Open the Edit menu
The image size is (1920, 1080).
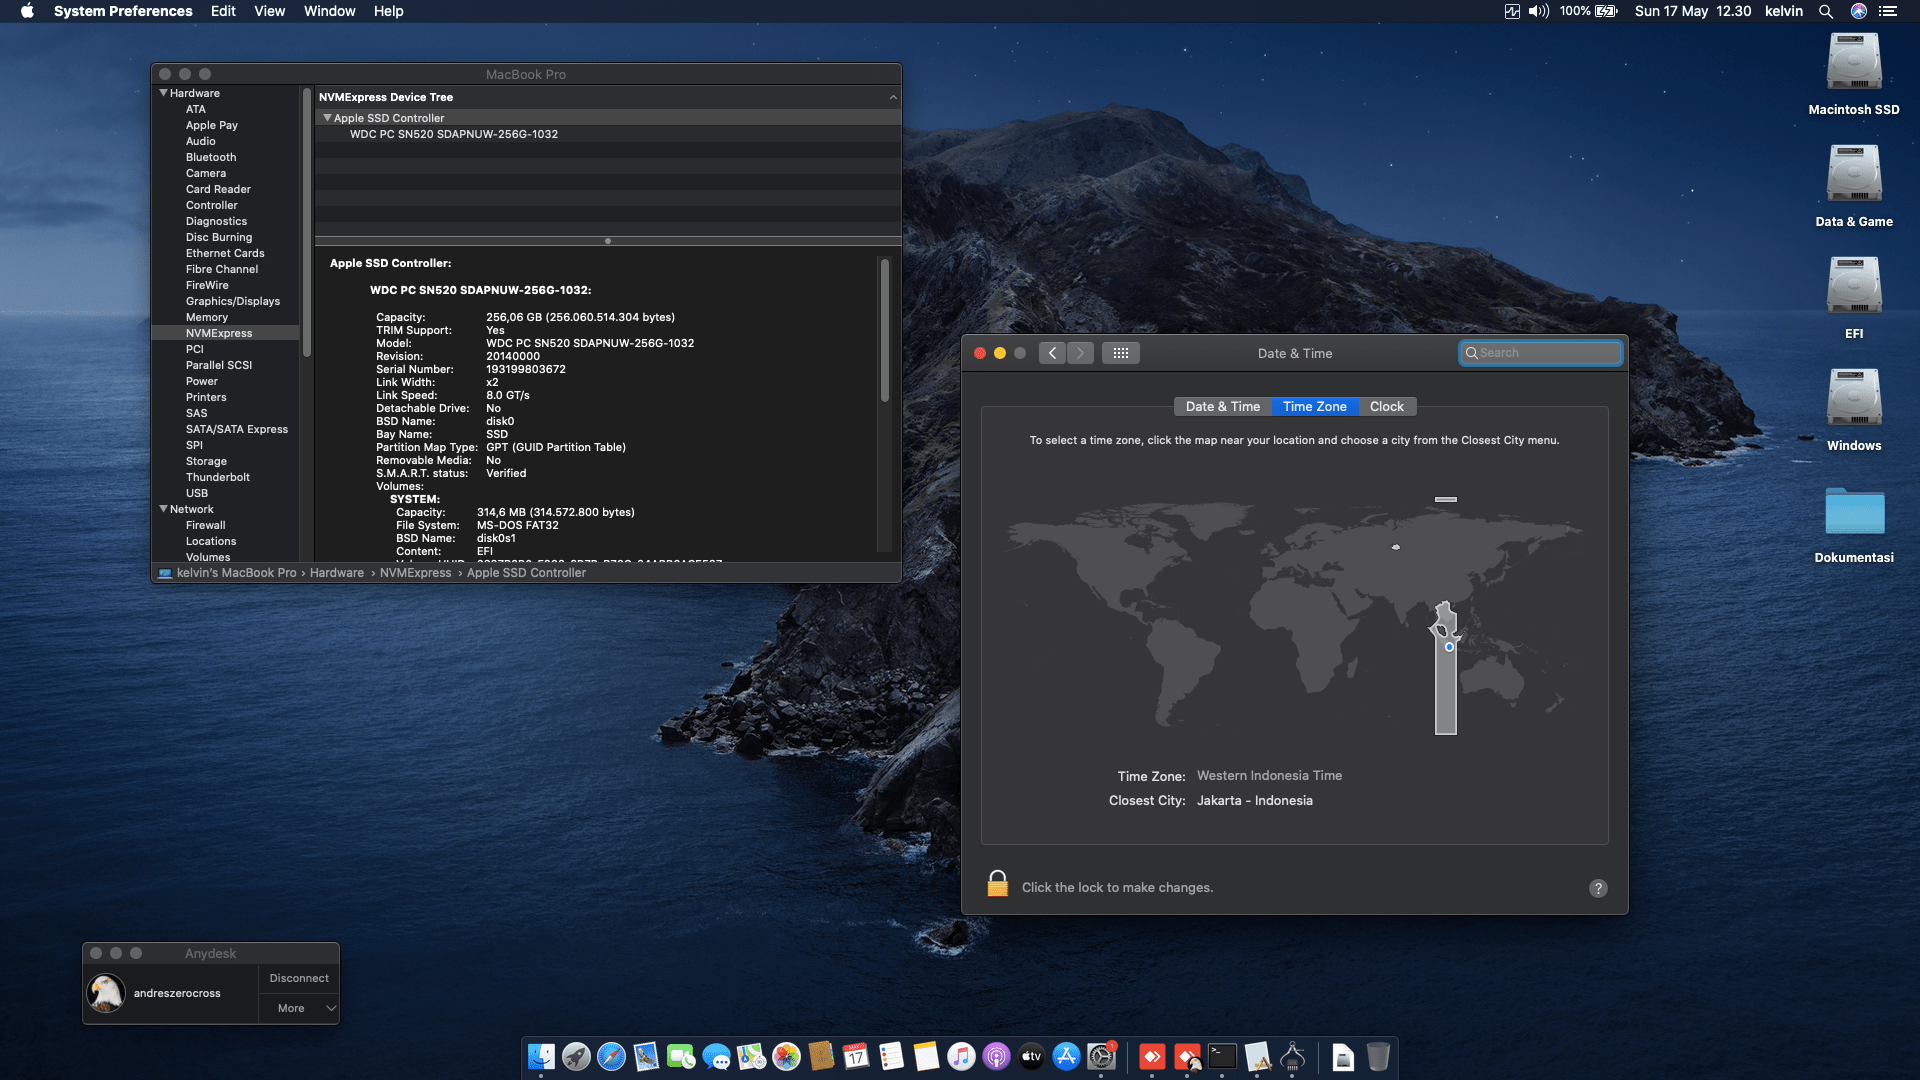(x=223, y=11)
